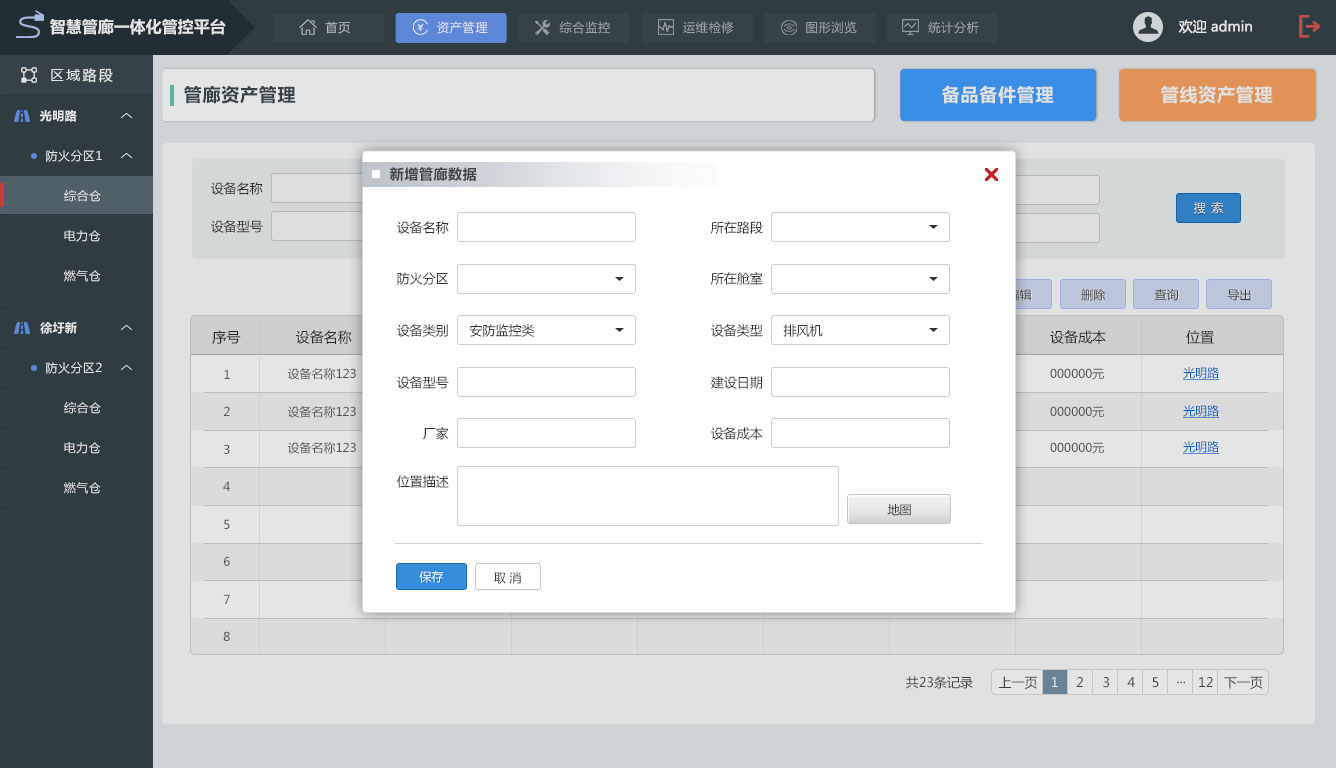Open the 首页 home tab
This screenshot has height=768, width=1336.
tap(327, 28)
